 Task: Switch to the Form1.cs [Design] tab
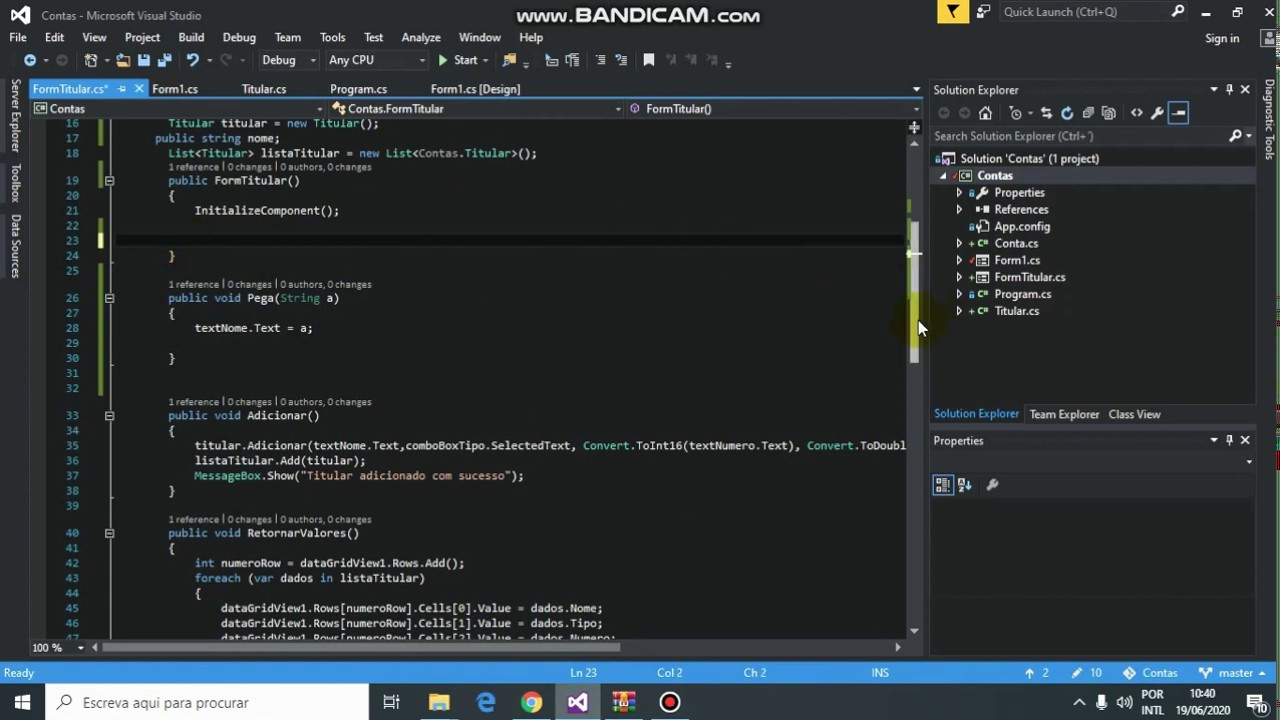[475, 89]
